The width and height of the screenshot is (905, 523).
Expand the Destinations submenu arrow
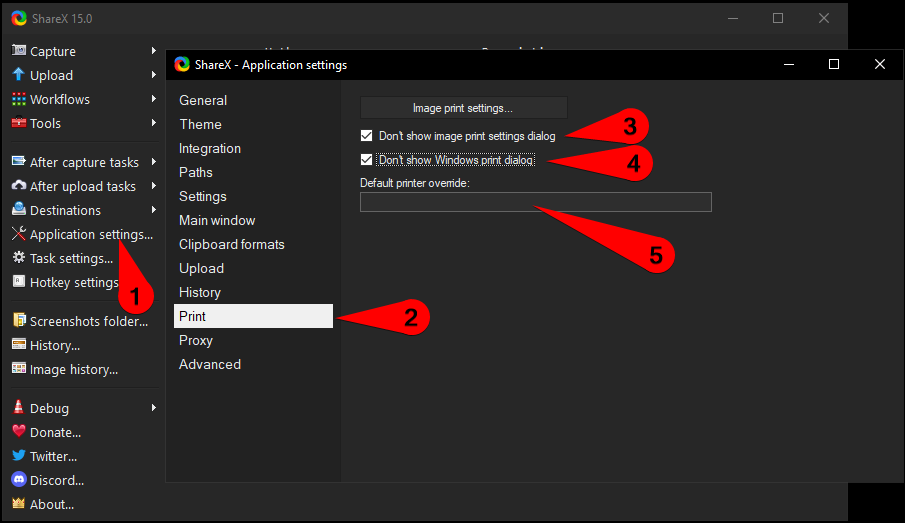154,210
